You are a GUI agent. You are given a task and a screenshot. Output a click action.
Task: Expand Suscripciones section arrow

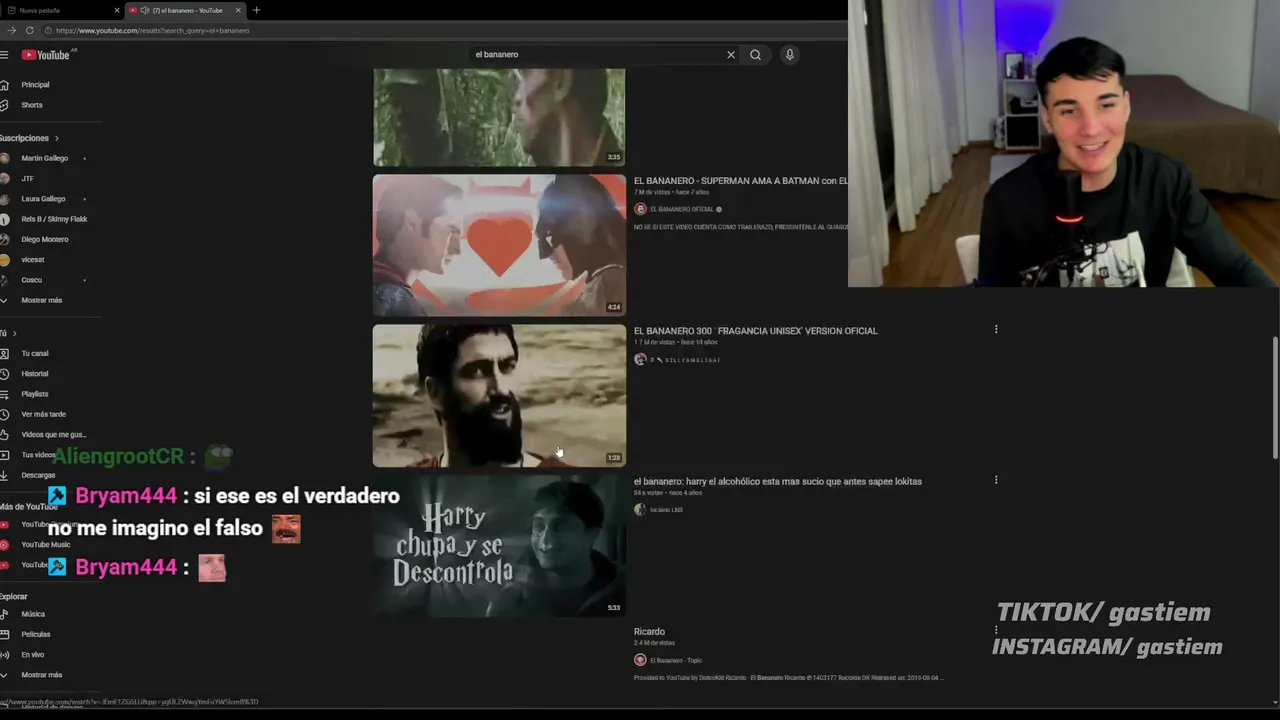pyautogui.click(x=56, y=138)
